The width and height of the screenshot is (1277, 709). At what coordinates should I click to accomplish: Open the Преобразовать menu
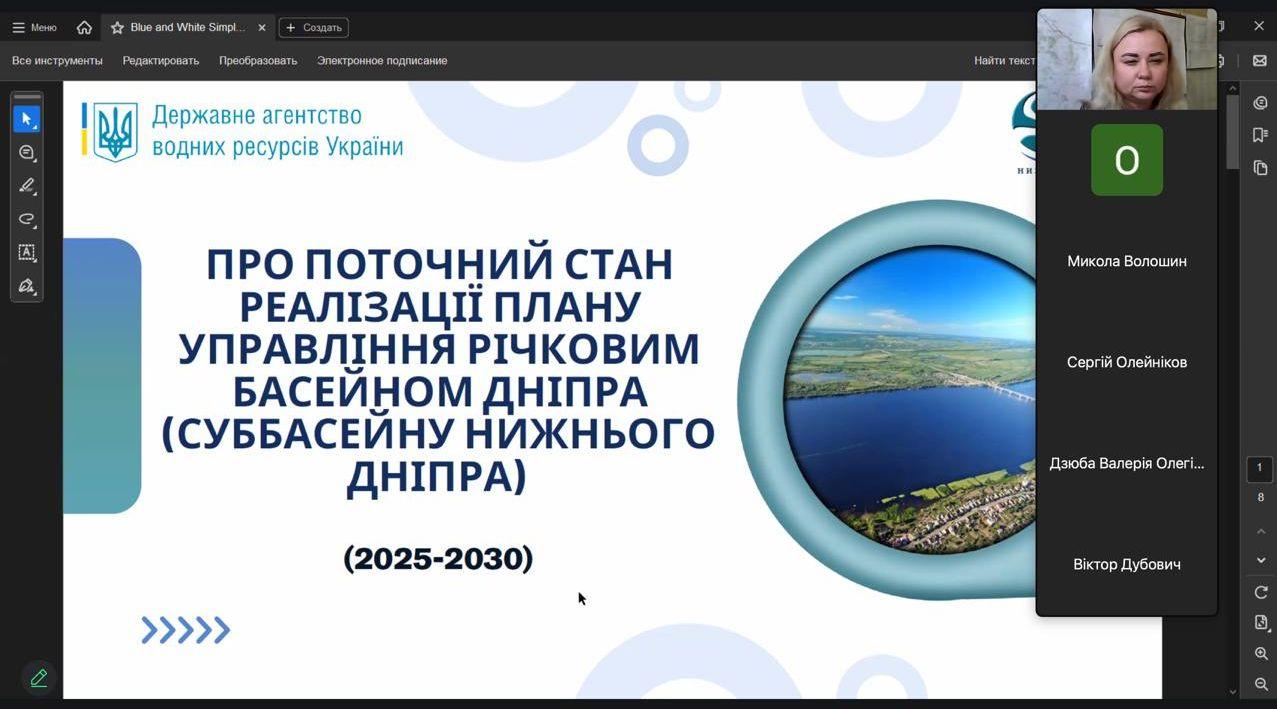[x=258, y=61]
